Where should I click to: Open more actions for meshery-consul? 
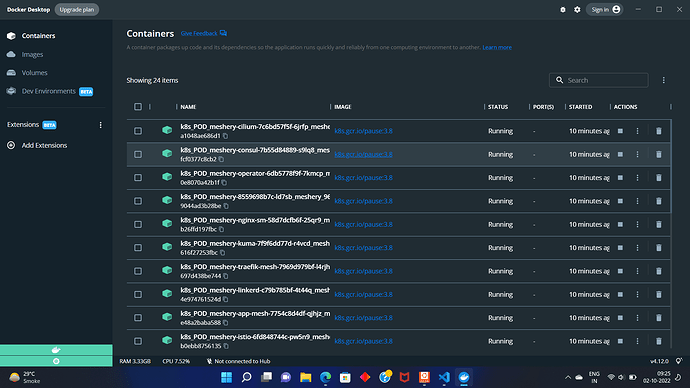[x=637, y=154]
